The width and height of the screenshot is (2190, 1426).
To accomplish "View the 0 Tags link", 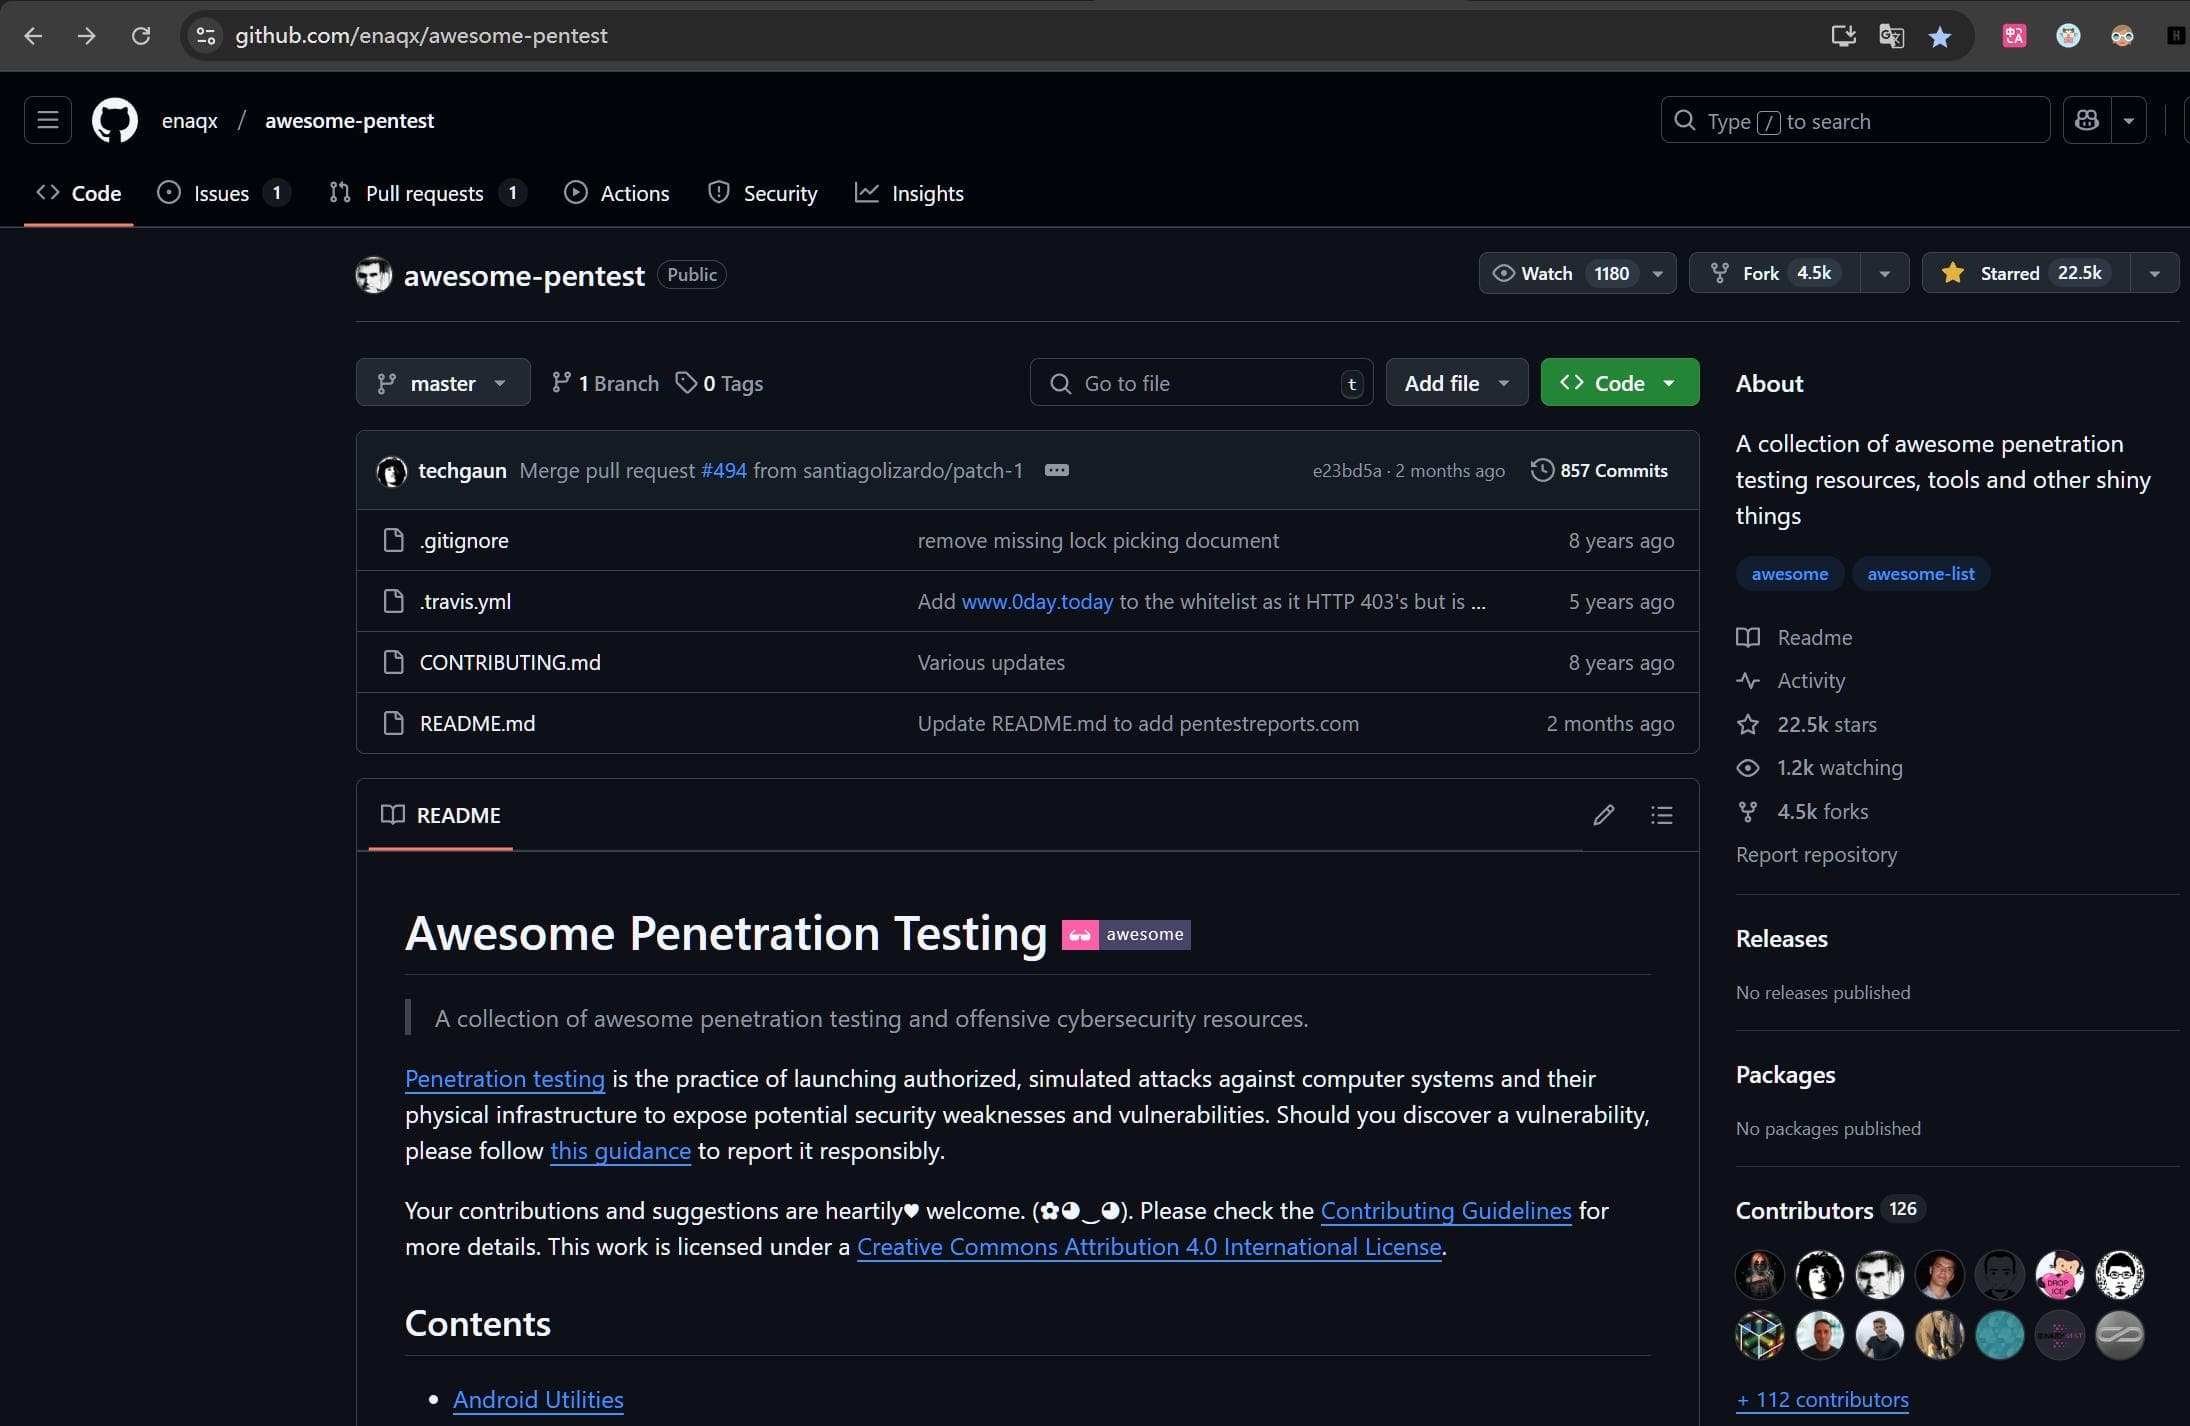I will (719, 383).
